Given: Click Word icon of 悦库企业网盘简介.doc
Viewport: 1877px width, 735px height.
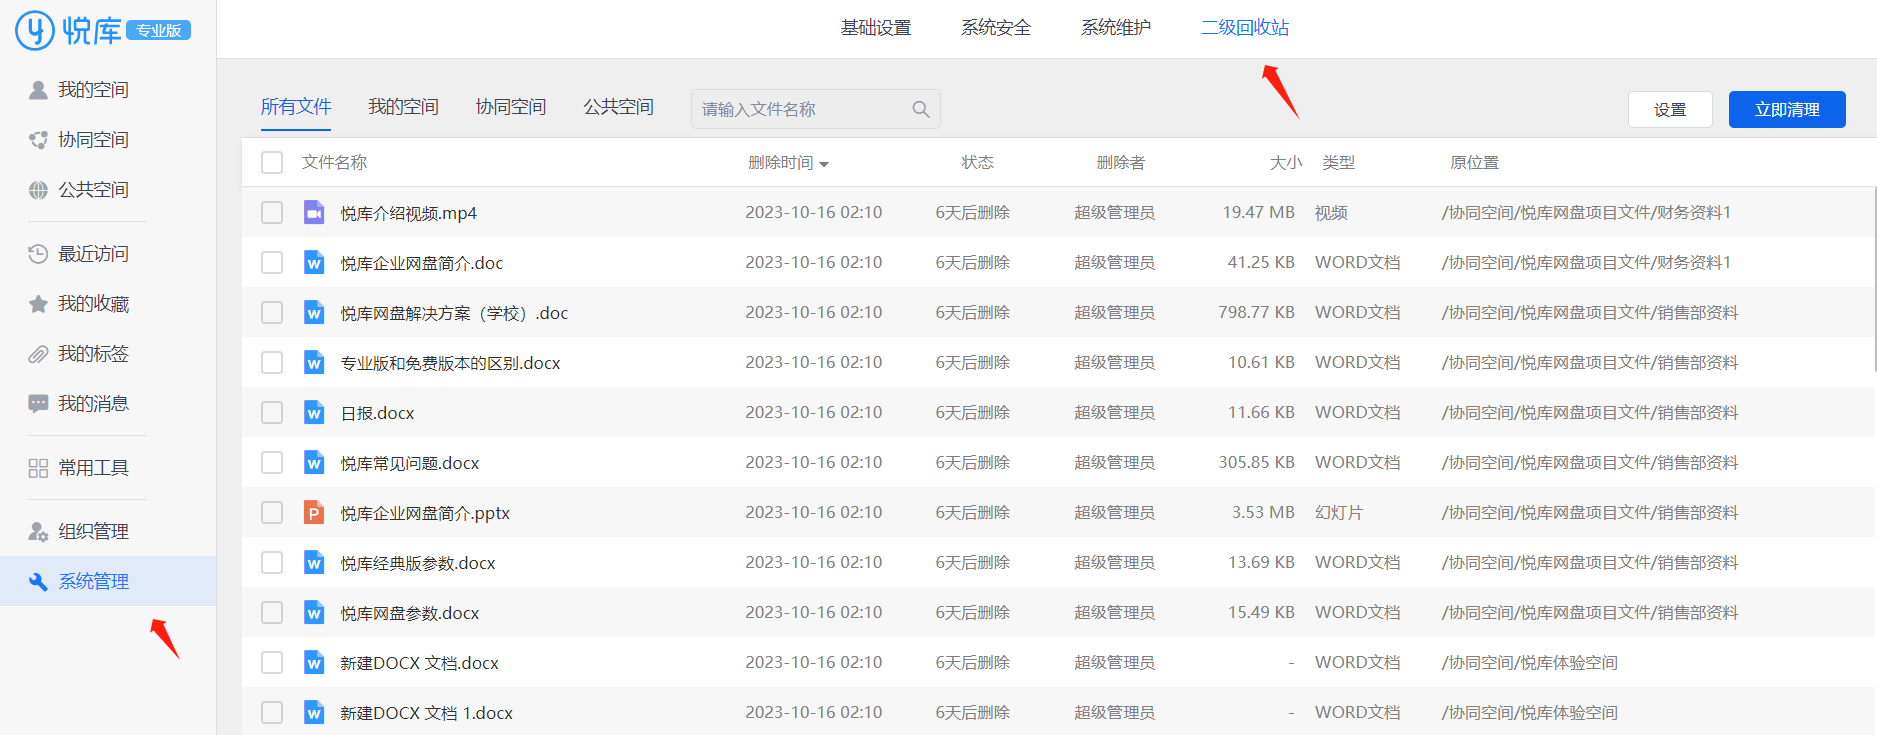Looking at the screenshot, I should coord(314,262).
